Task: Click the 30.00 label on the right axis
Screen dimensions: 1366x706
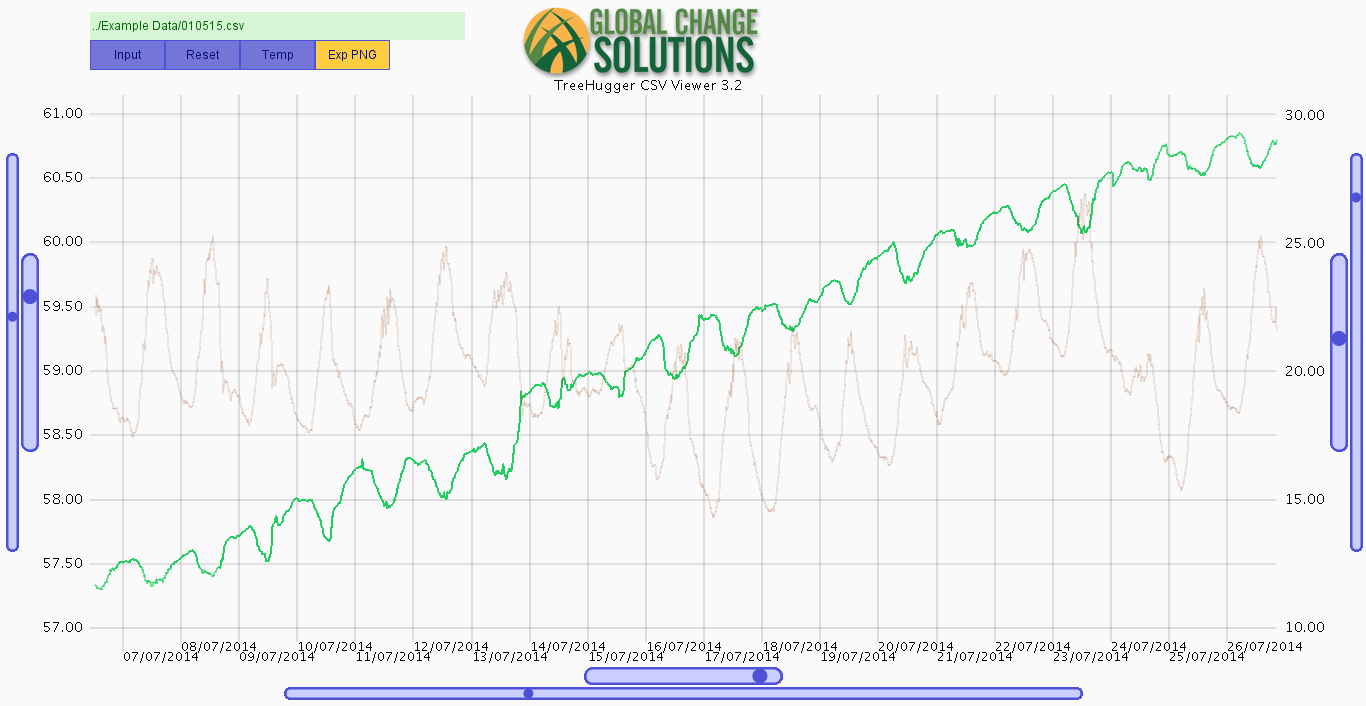Action: (x=1304, y=115)
